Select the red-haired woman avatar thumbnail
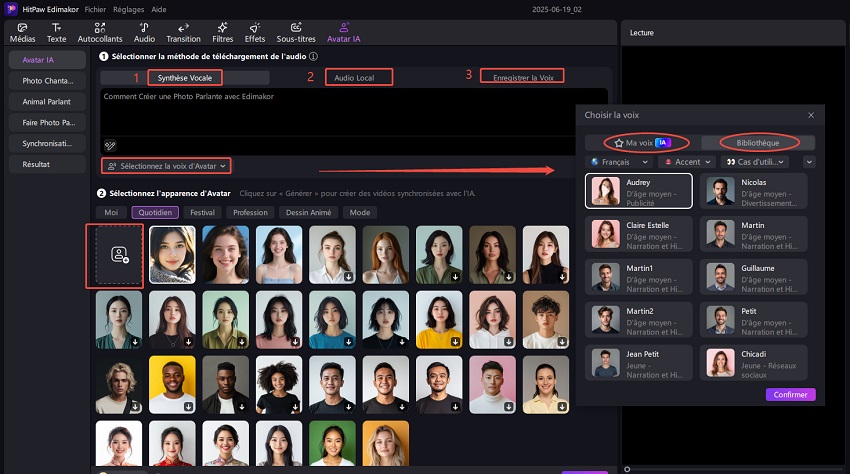This screenshot has width=850, height=474. [x=385, y=255]
